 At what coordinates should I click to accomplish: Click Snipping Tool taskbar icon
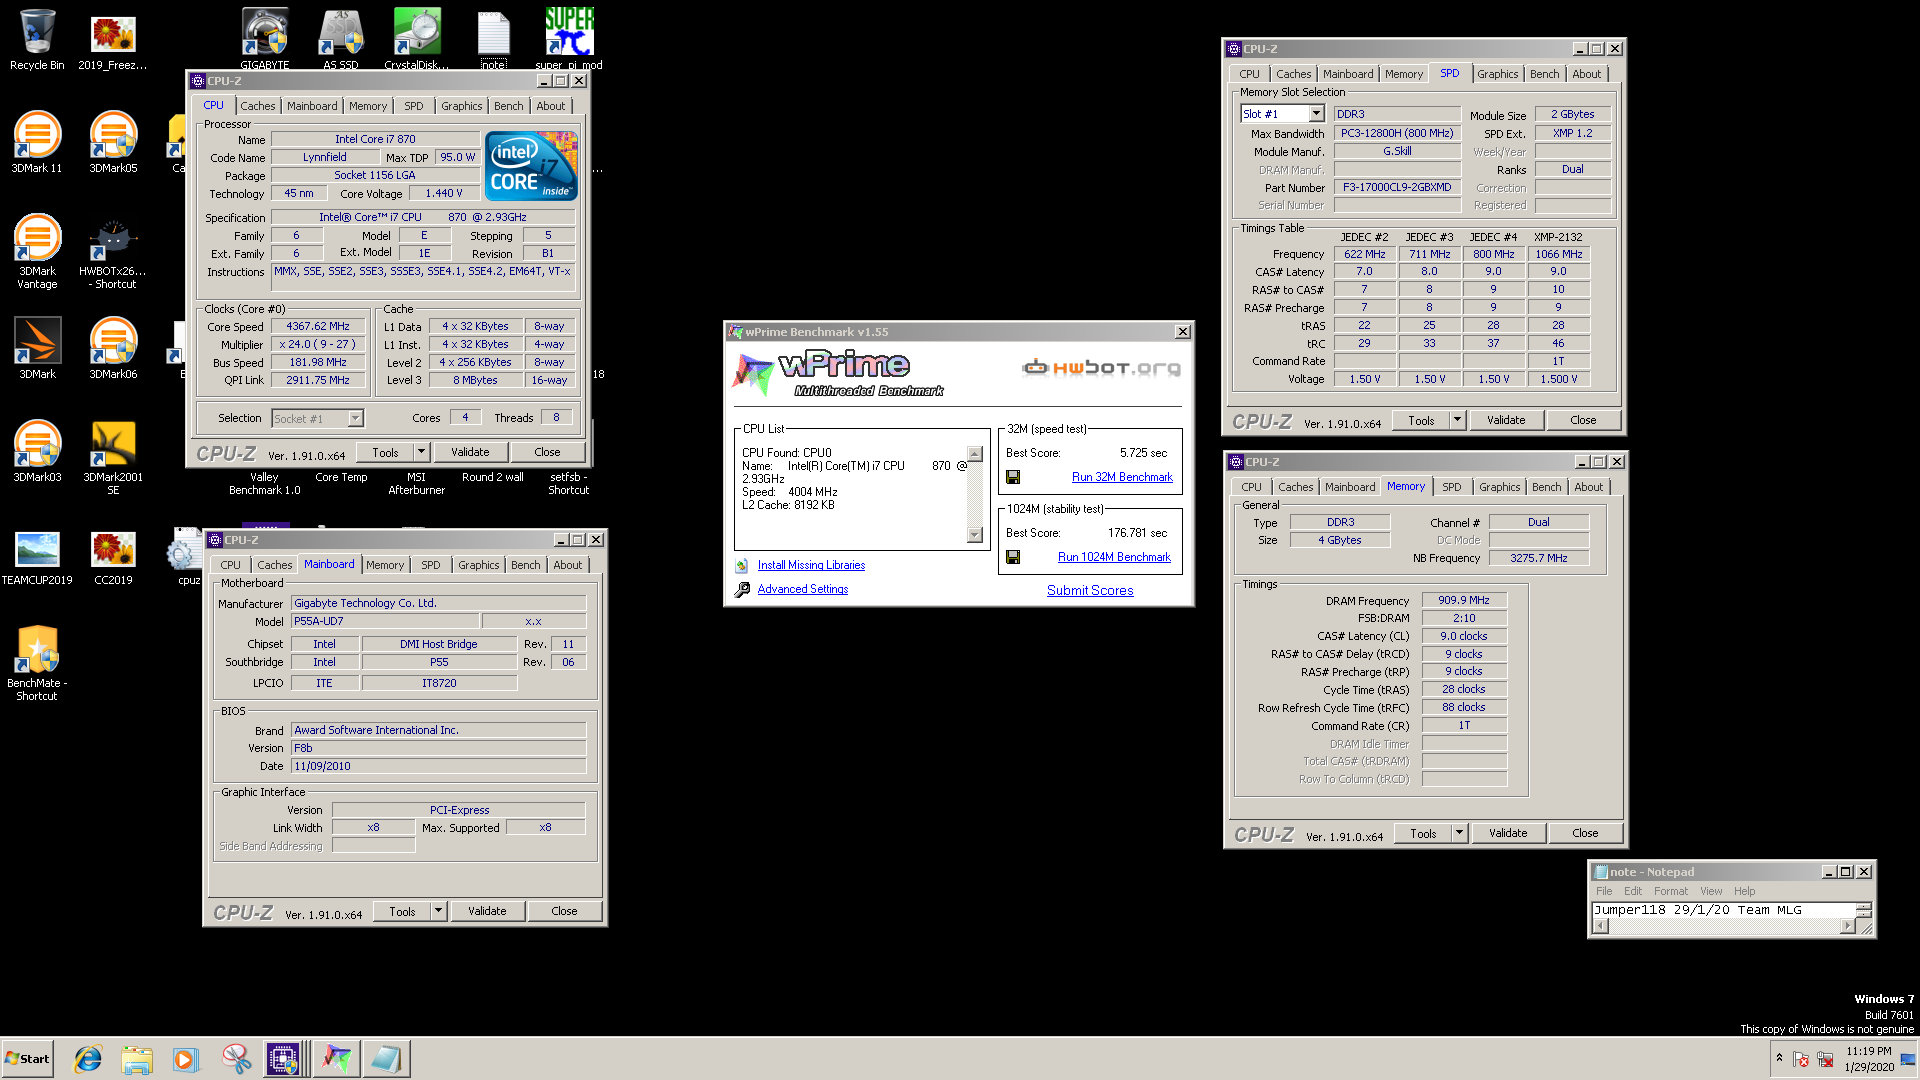[236, 1059]
